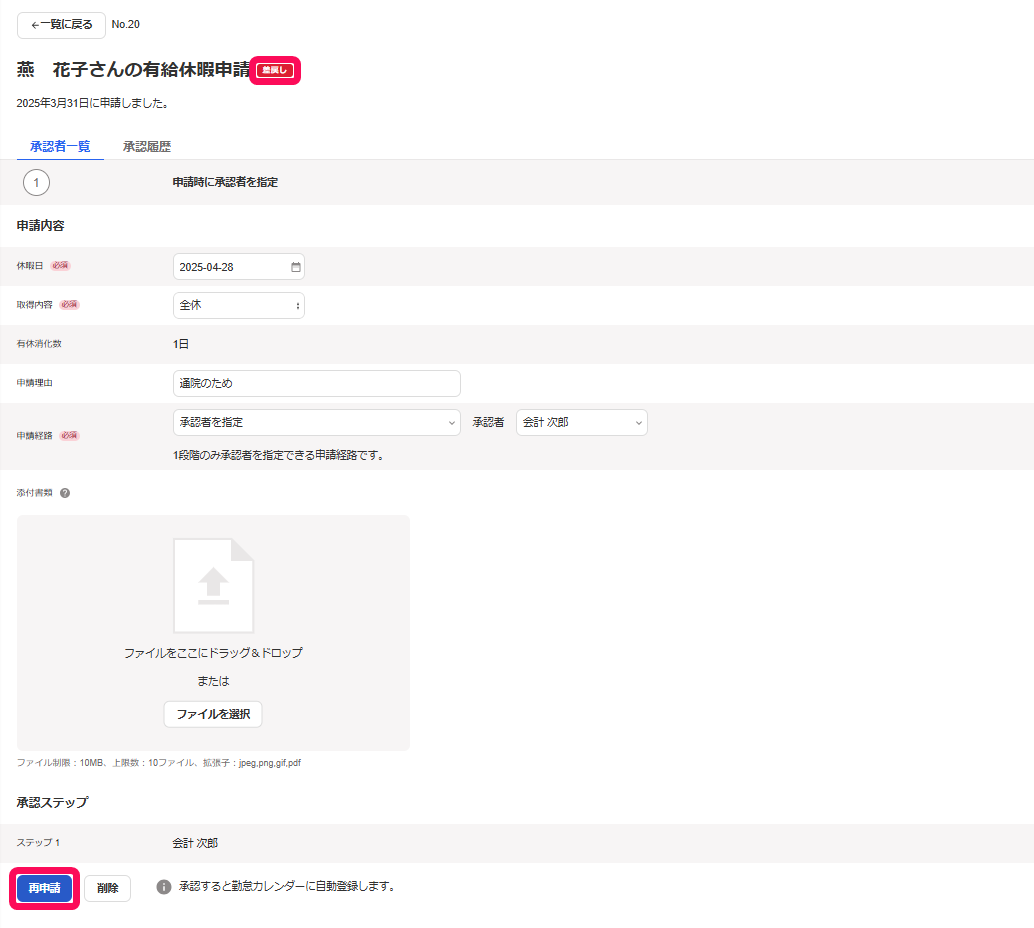1034x928 pixels.
Task: Click the 休暇日 calendar icon
Action: pos(295,267)
